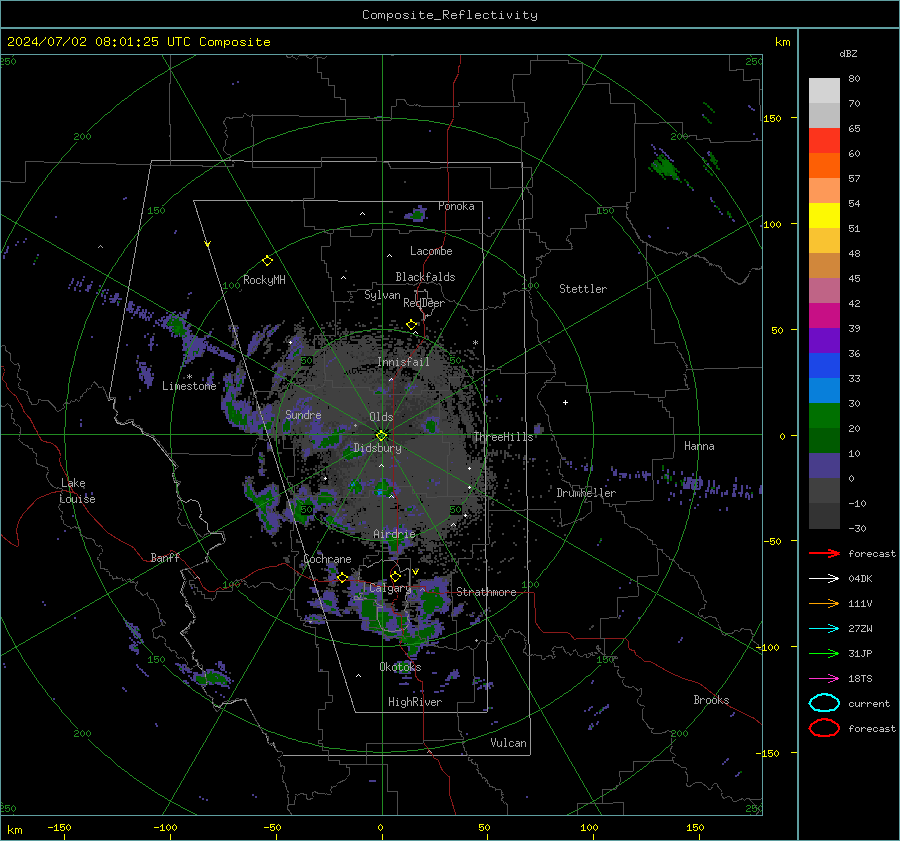
Task: Click the white plus marker west of Hanna
Action: click(565, 402)
